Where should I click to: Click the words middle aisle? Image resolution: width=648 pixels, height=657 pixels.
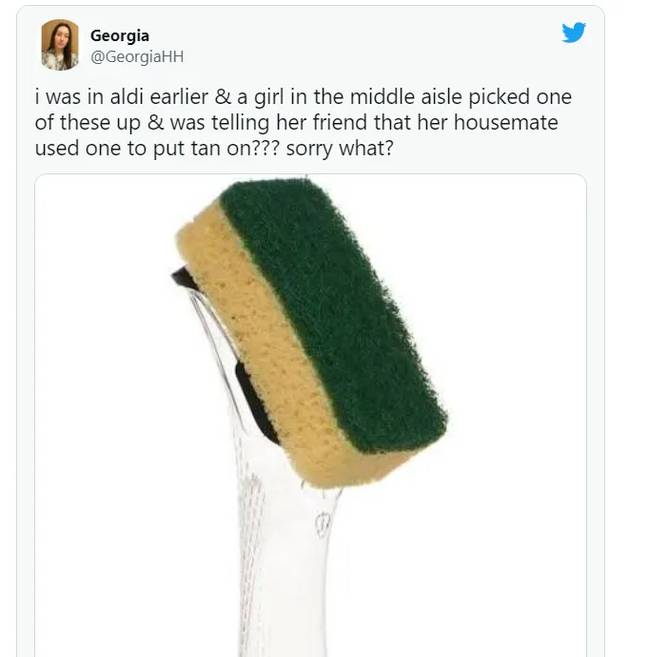tap(406, 97)
